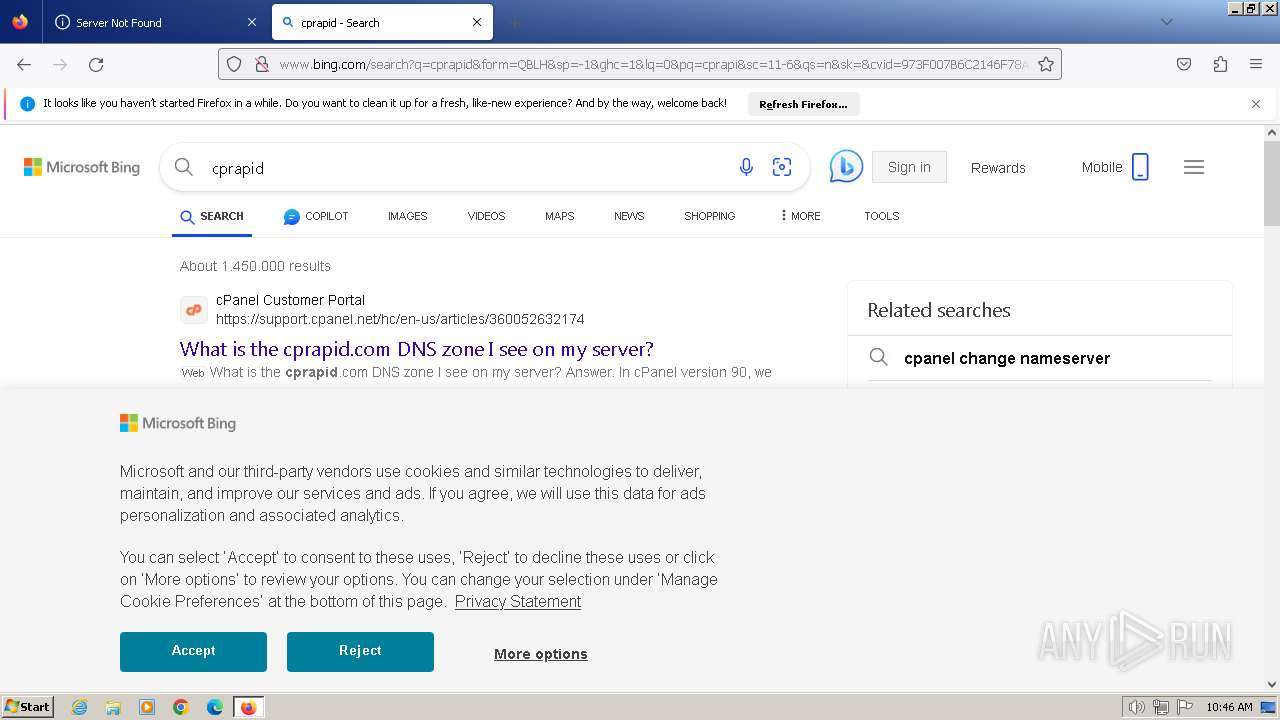Open the cPanel favicon next to Customer Portal
The image size is (1280, 720).
point(194,310)
